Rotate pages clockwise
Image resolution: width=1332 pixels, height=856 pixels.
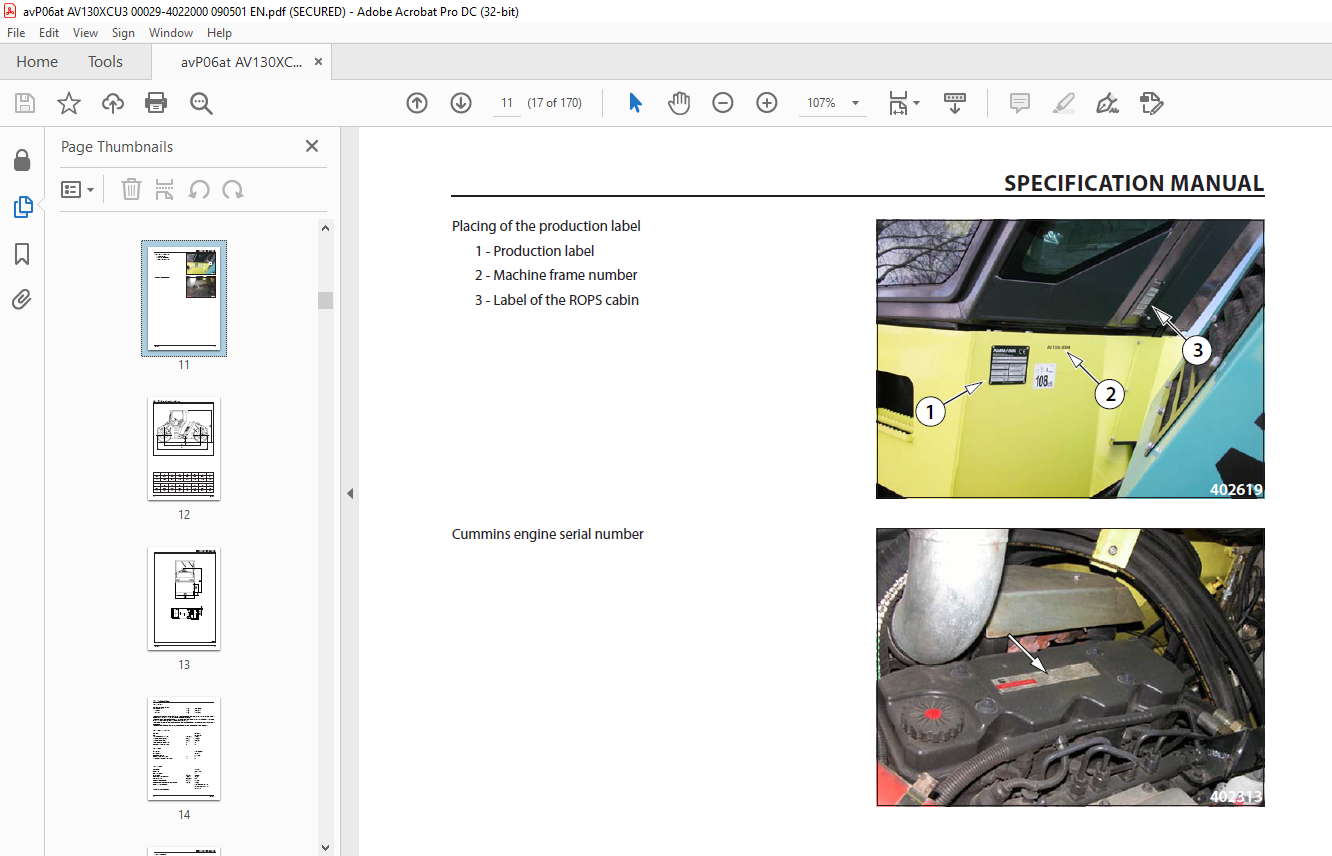pos(233,189)
